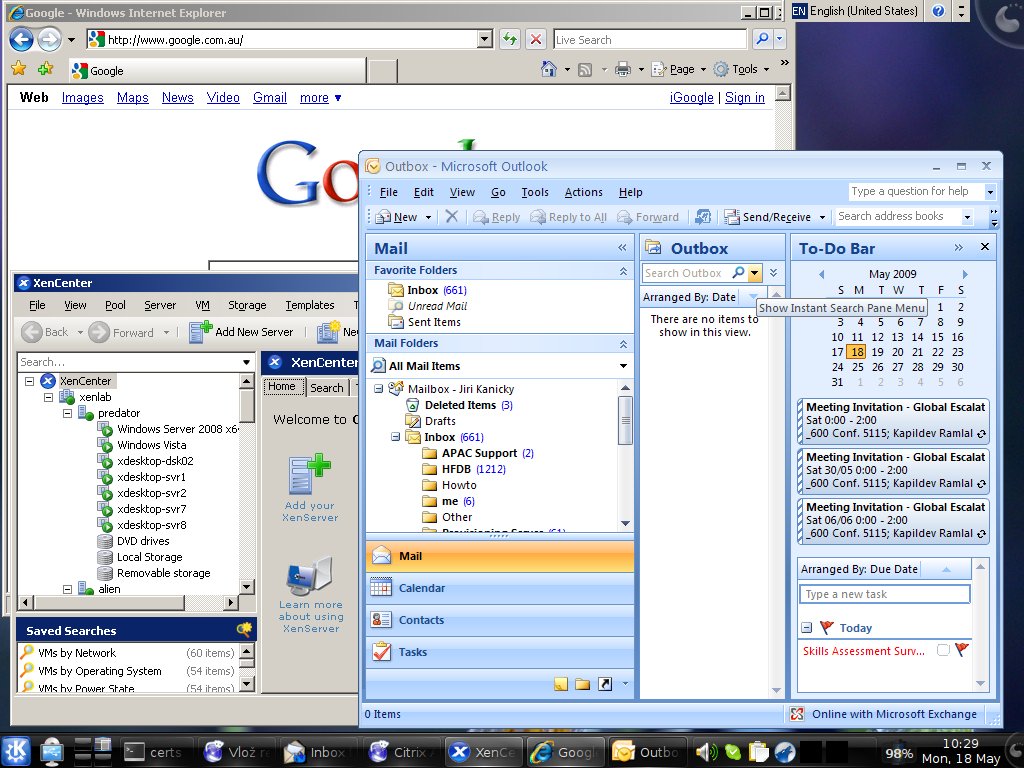
Task: Click Add to Favorites icon in IE
Action: [45, 69]
